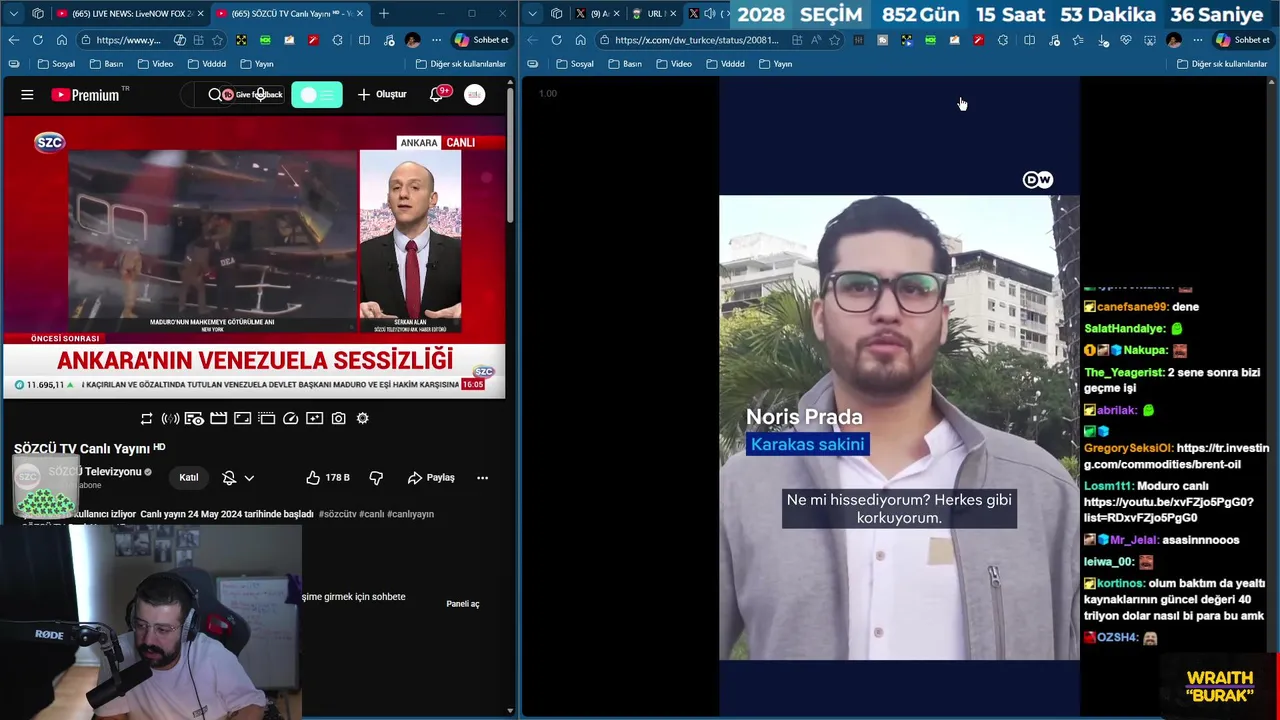Open the three-dot more actions menu
1280x720 pixels.
coord(482,478)
